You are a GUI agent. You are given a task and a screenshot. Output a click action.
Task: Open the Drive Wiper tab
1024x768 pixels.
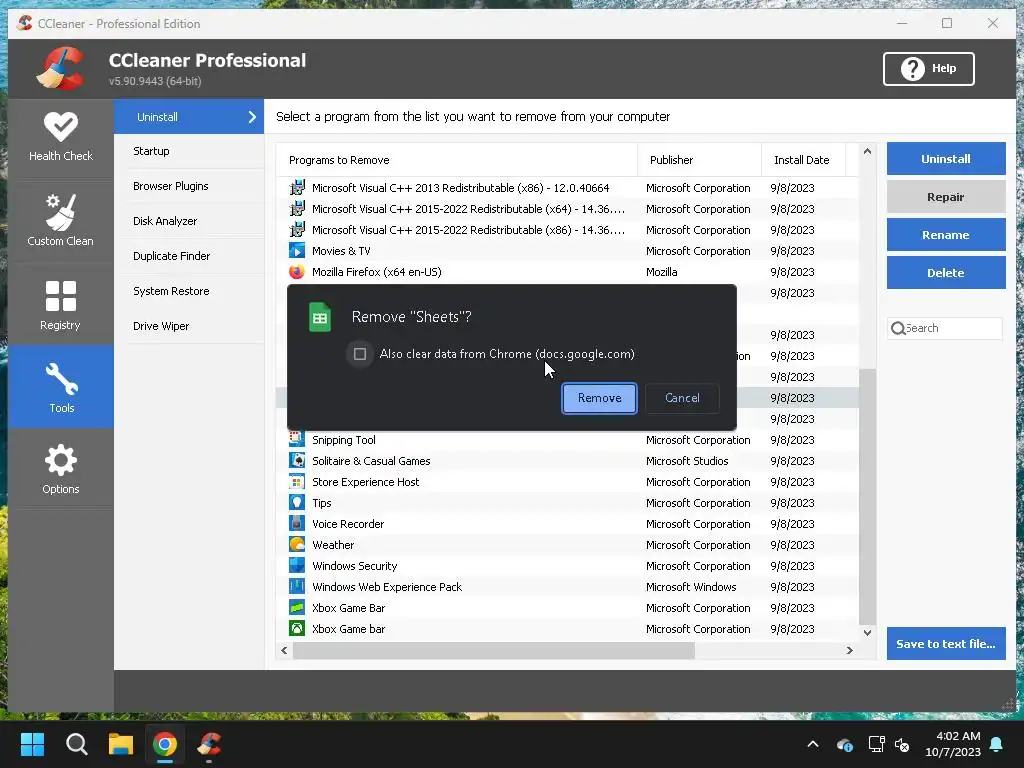pos(189,326)
